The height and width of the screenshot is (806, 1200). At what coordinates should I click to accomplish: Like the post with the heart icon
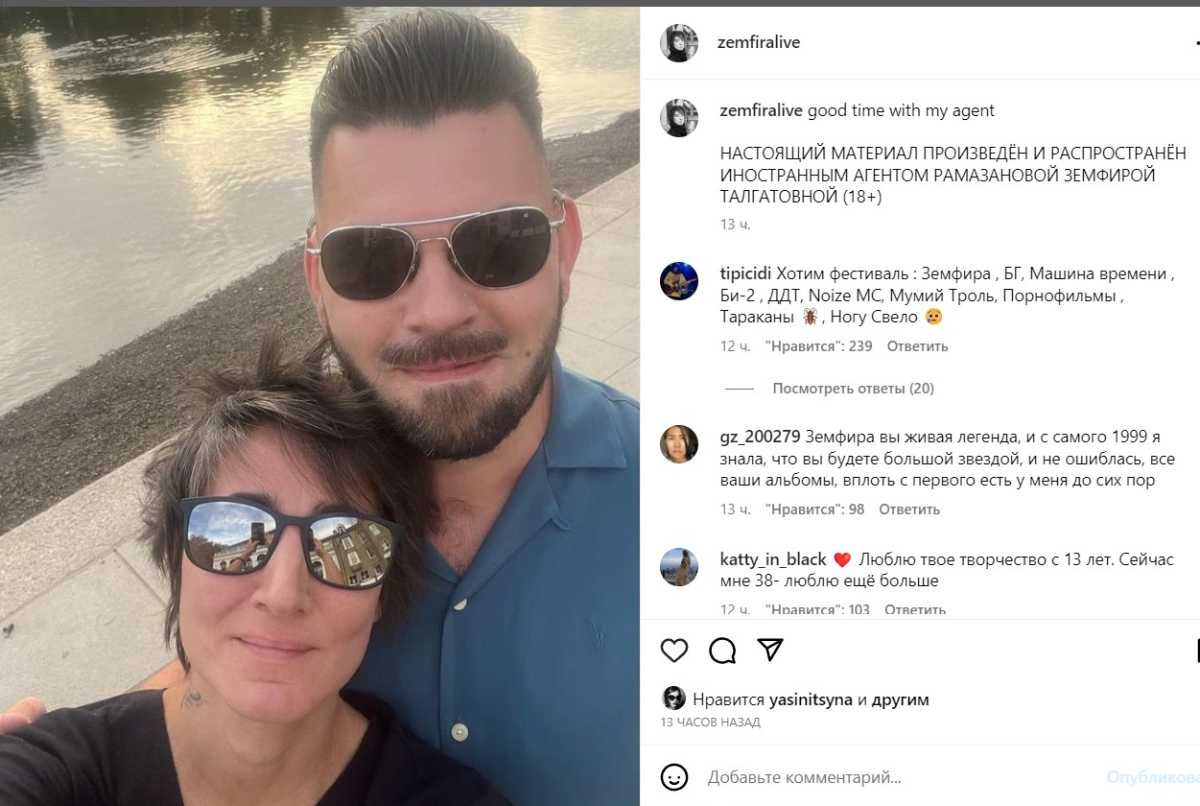point(675,650)
